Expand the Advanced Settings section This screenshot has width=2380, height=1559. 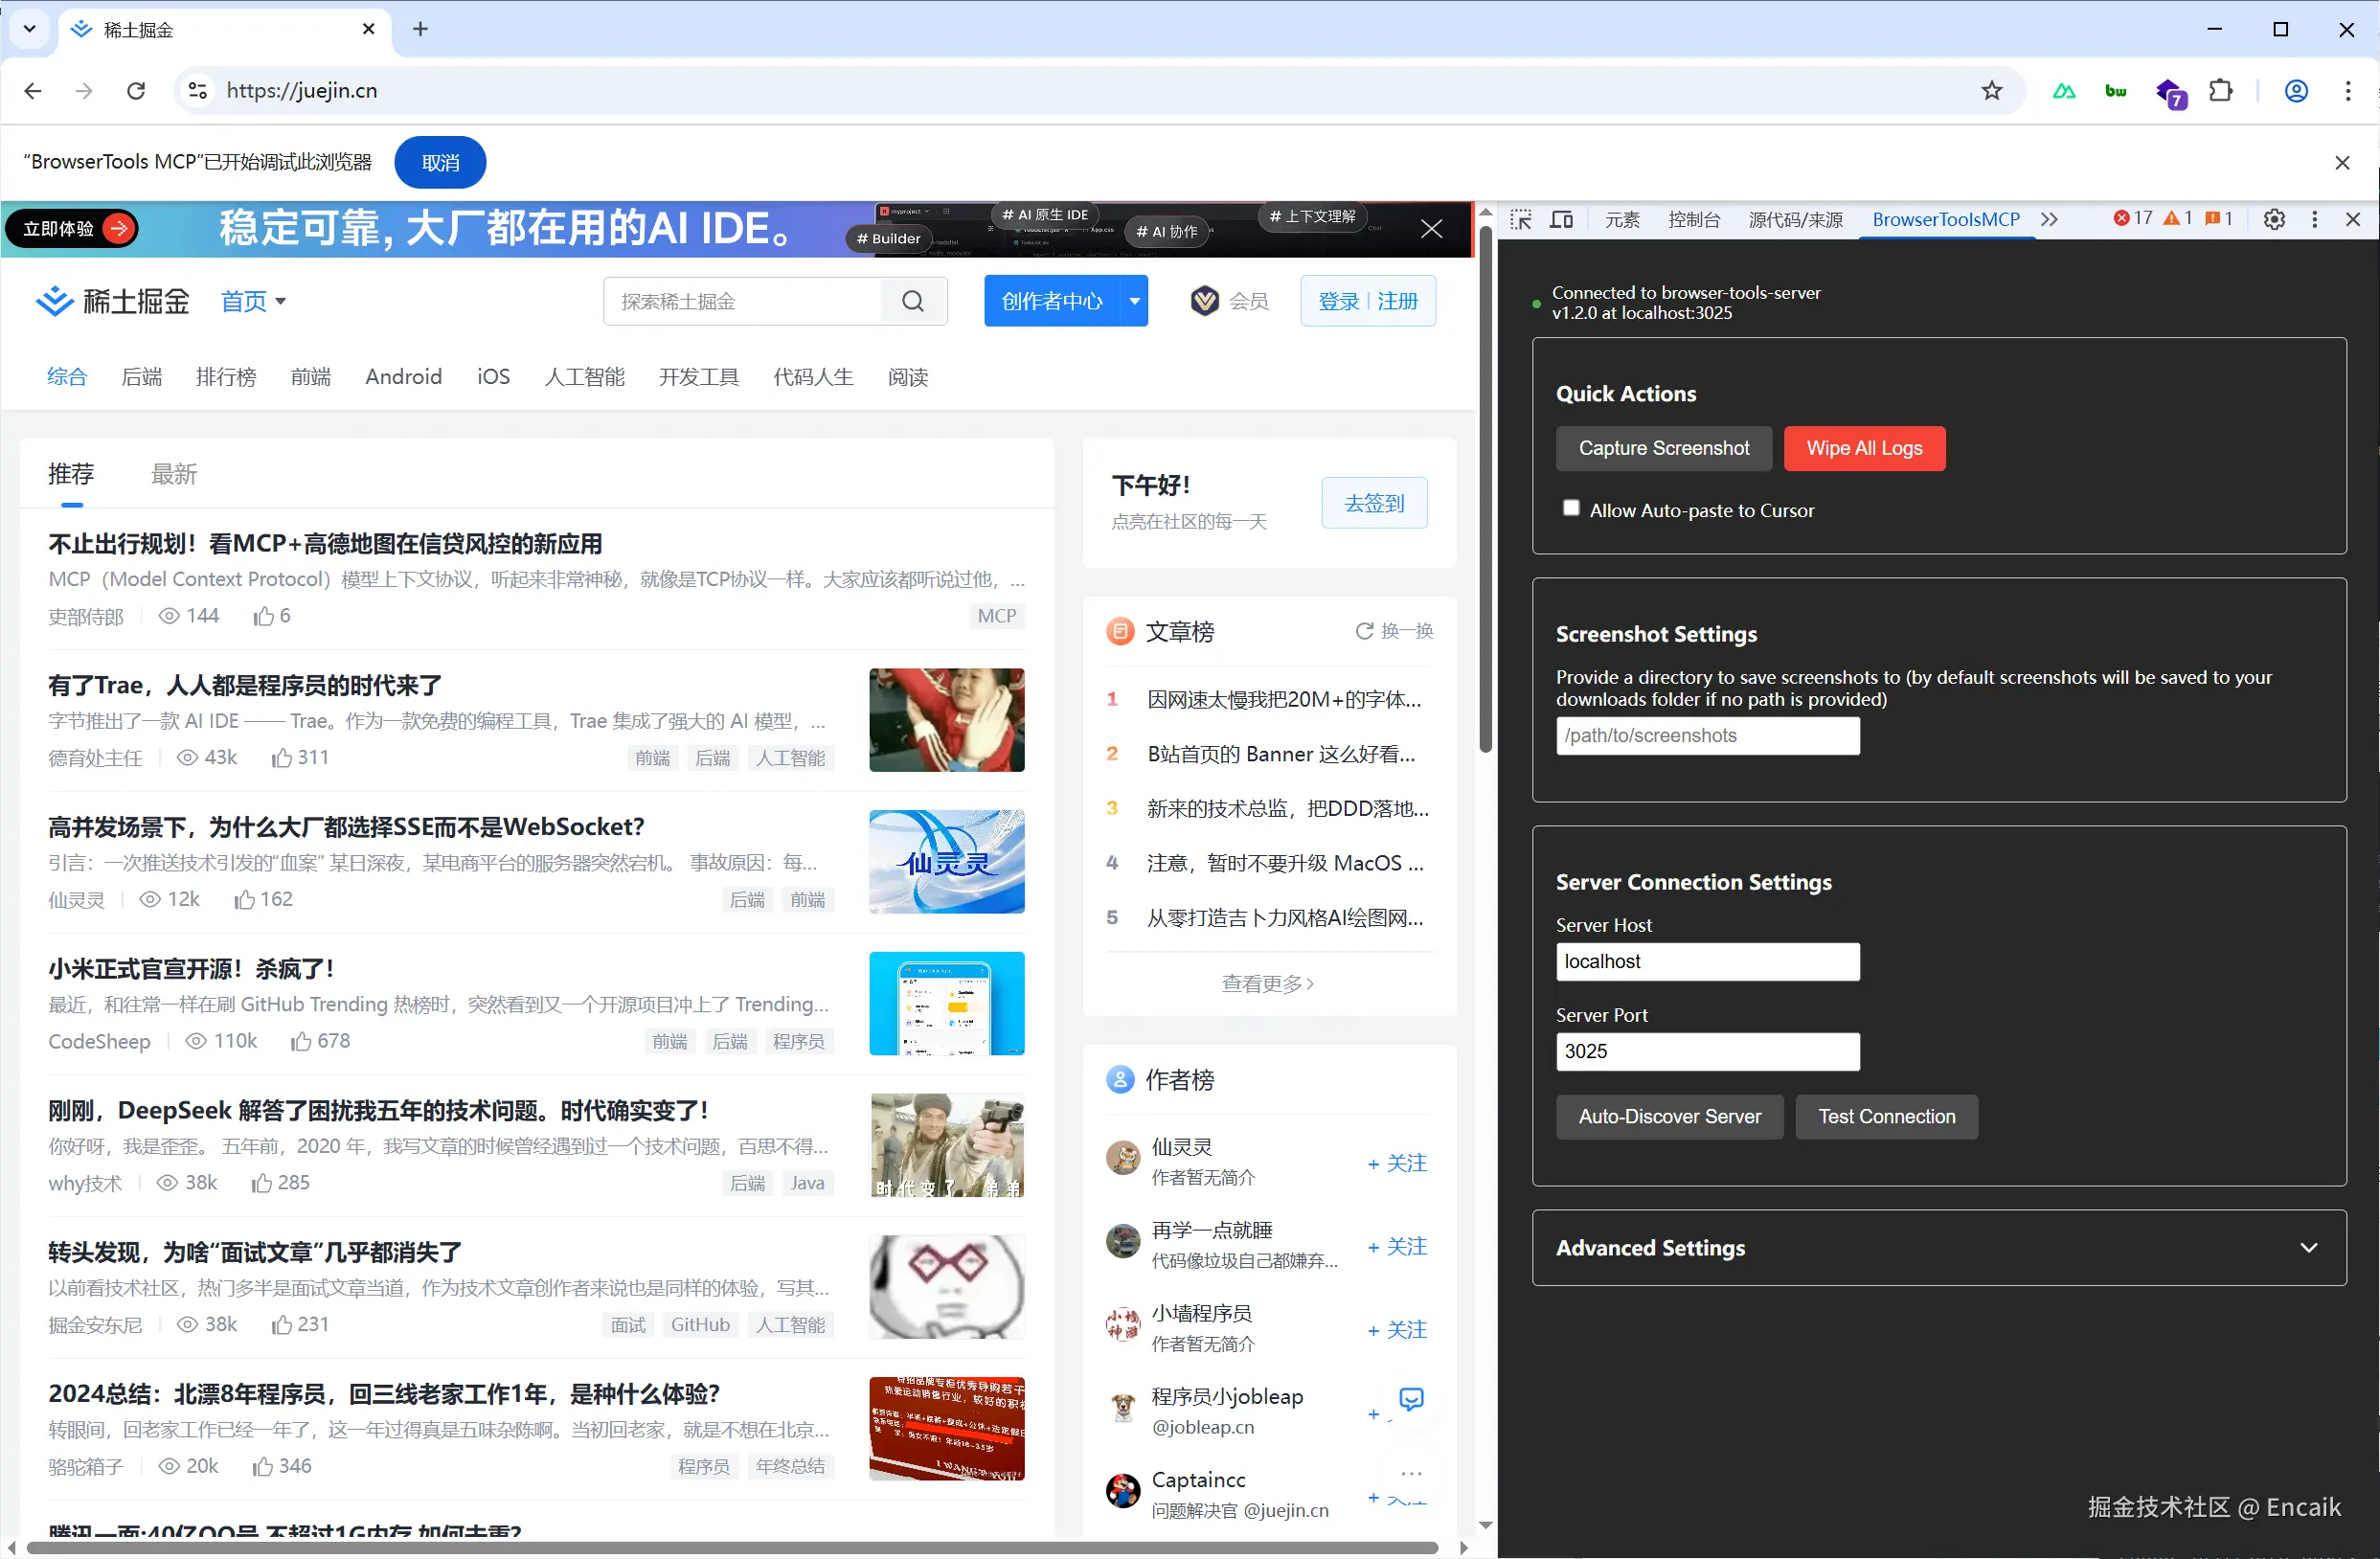(2308, 1248)
